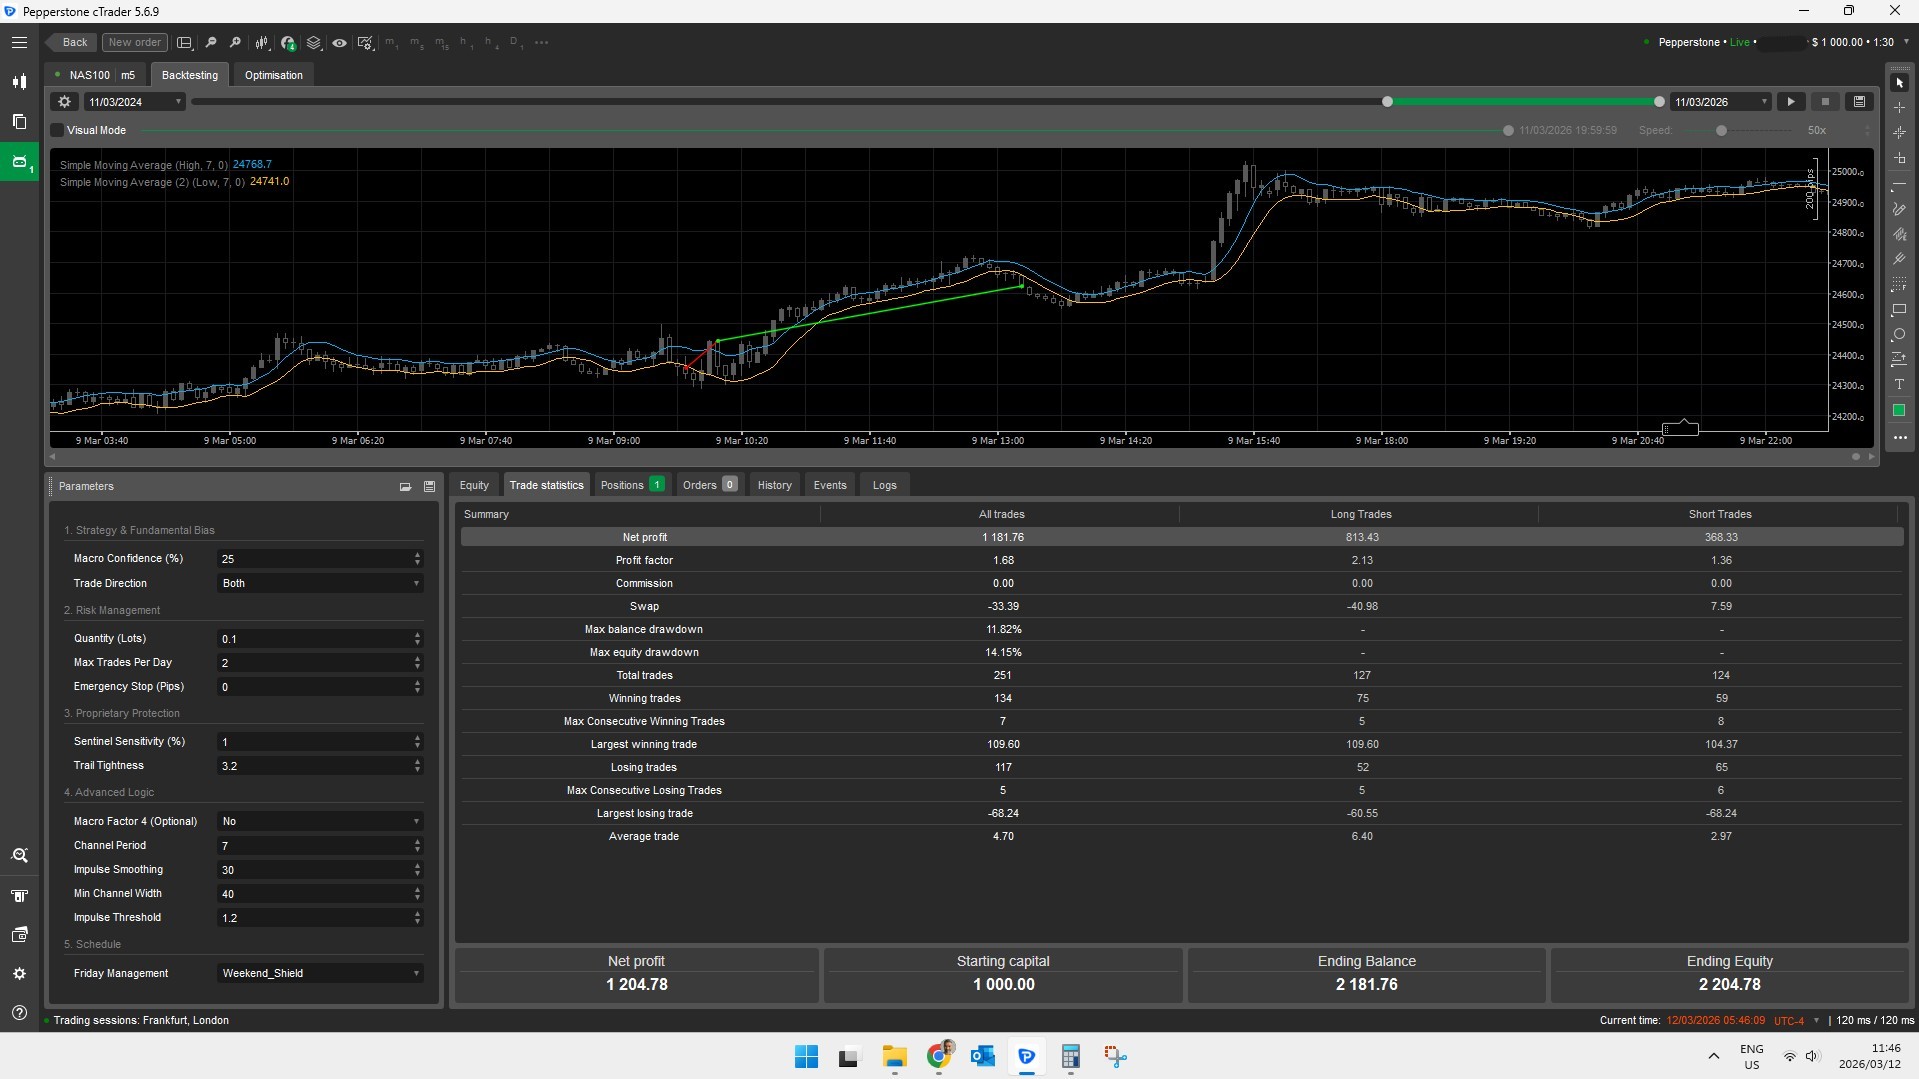Select the Text annotation tool

click(x=1900, y=384)
